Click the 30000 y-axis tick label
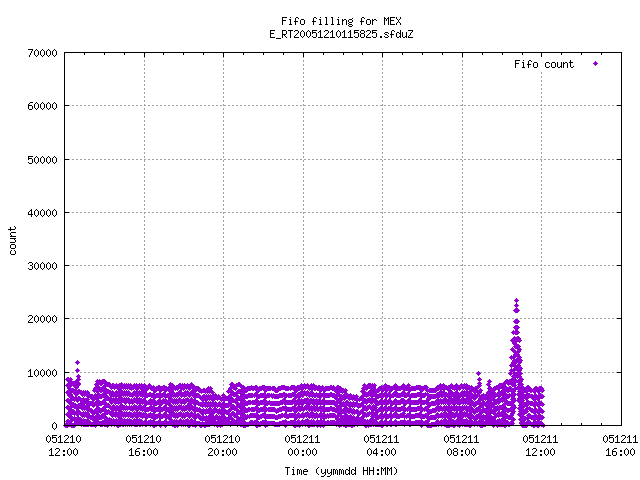This screenshot has width=640, height=480. [42, 266]
